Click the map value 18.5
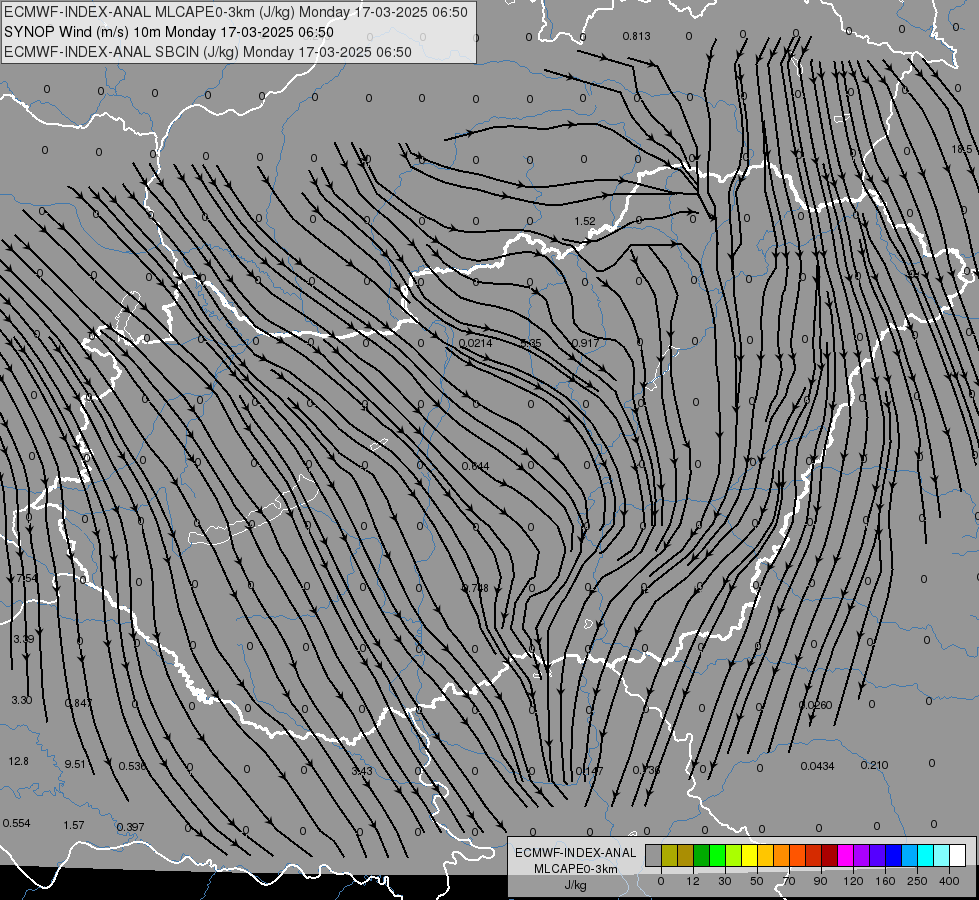Image resolution: width=979 pixels, height=900 pixels. (962, 149)
